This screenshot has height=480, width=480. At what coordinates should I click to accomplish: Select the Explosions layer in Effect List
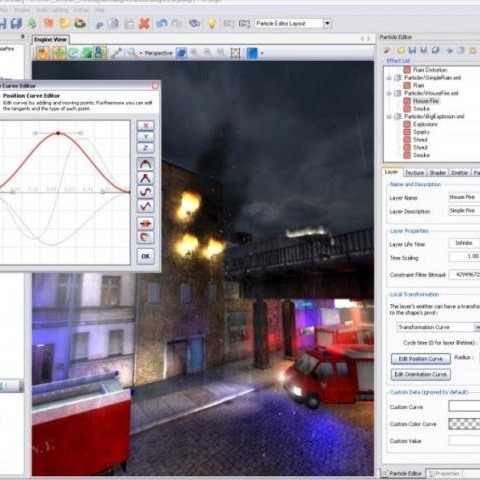coord(425,124)
